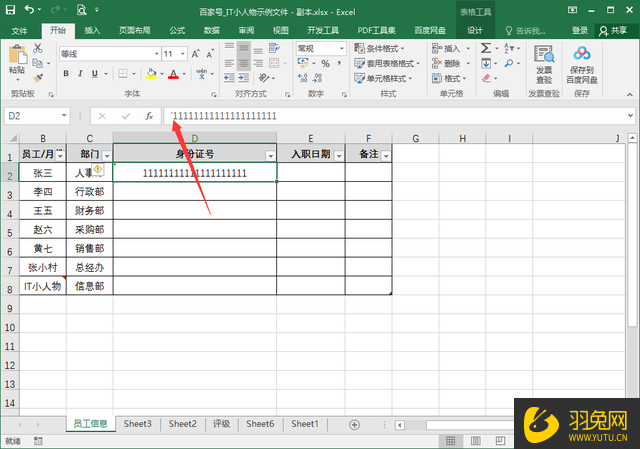The width and height of the screenshot is (640, 449).
Task: Click the 告诉我 search box
Action: [525, 31]
